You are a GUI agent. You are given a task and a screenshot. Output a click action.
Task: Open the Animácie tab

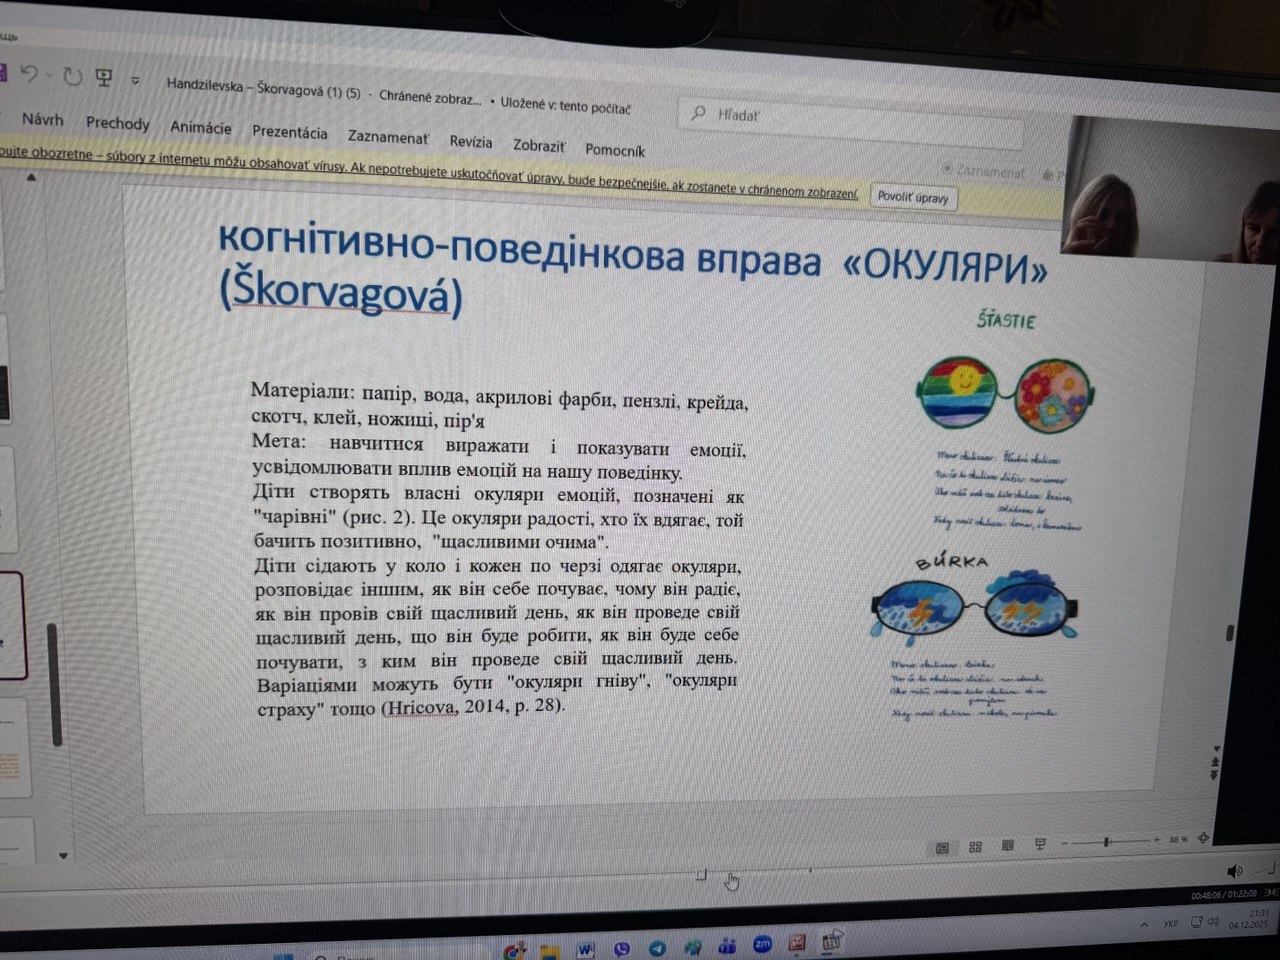click(200, 127)
